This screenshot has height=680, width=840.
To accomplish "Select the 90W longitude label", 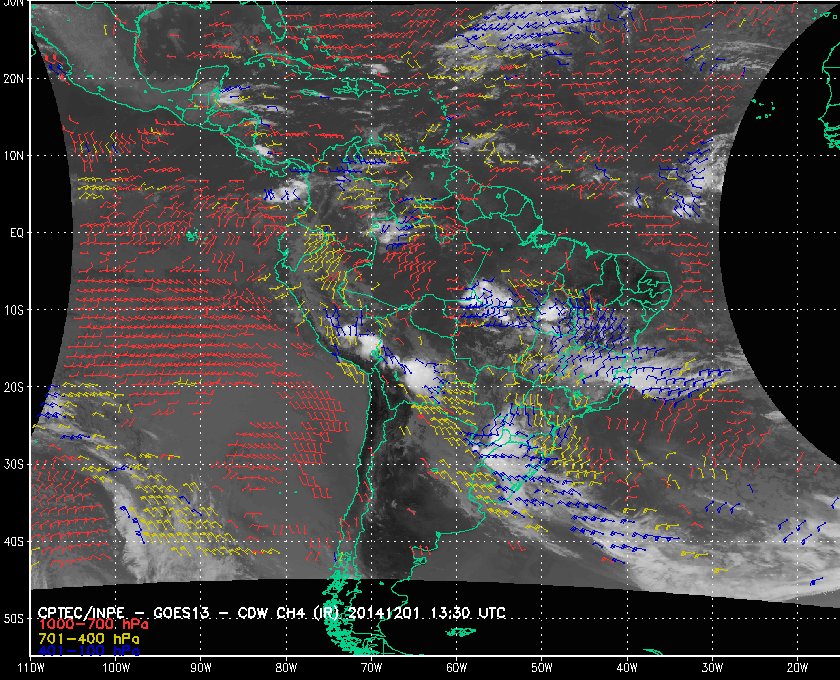I will pos(201,668).
